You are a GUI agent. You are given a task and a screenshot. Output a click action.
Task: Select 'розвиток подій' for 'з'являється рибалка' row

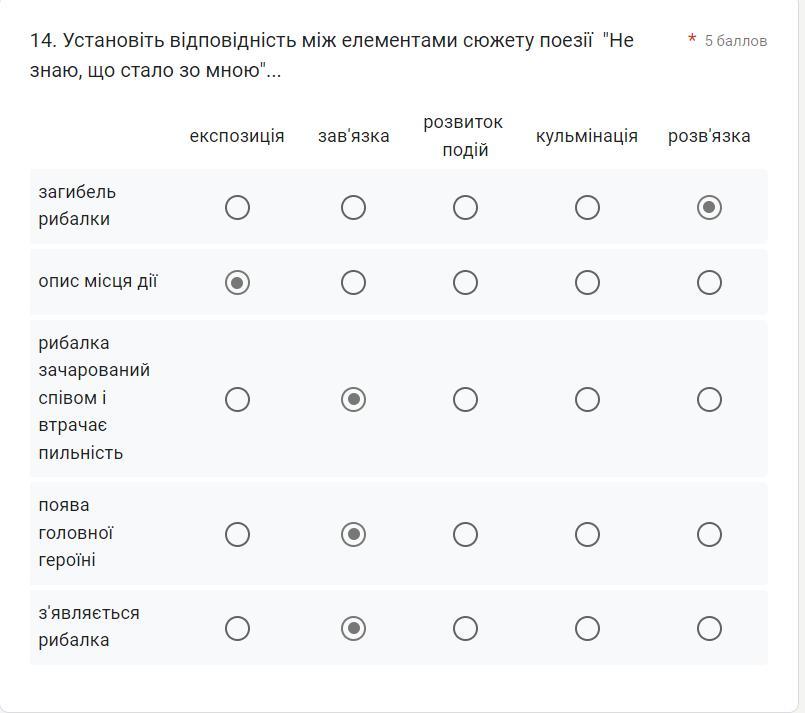coord(465,628)
